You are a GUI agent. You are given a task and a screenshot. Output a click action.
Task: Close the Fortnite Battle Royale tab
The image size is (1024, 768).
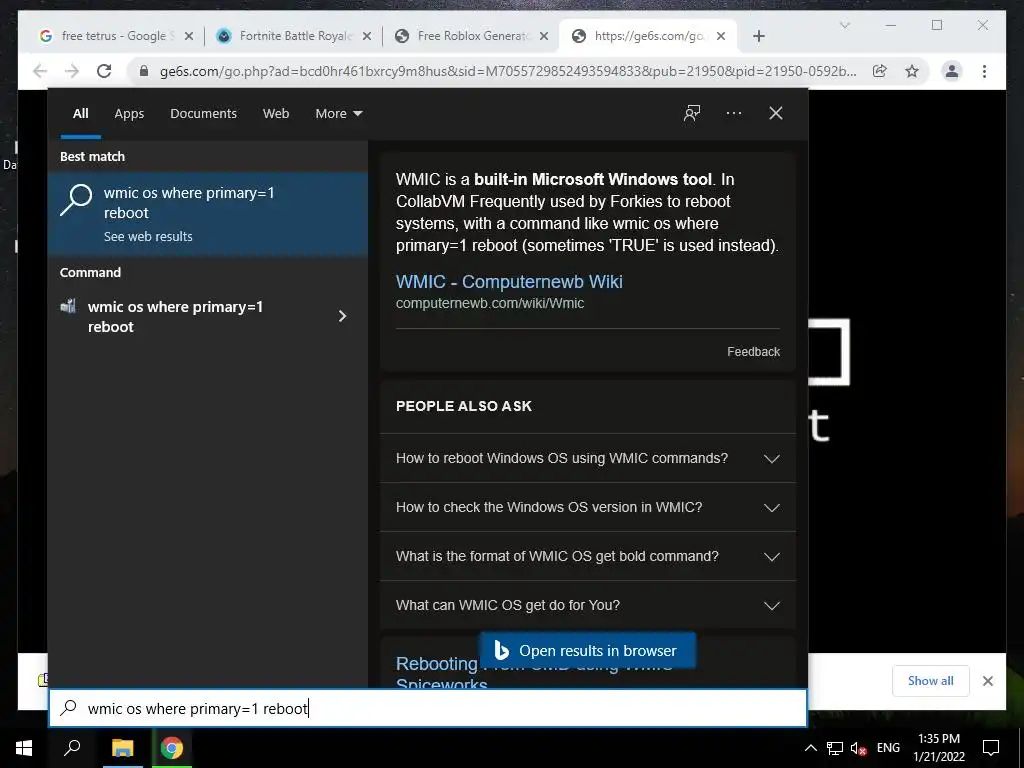(367, 36)
